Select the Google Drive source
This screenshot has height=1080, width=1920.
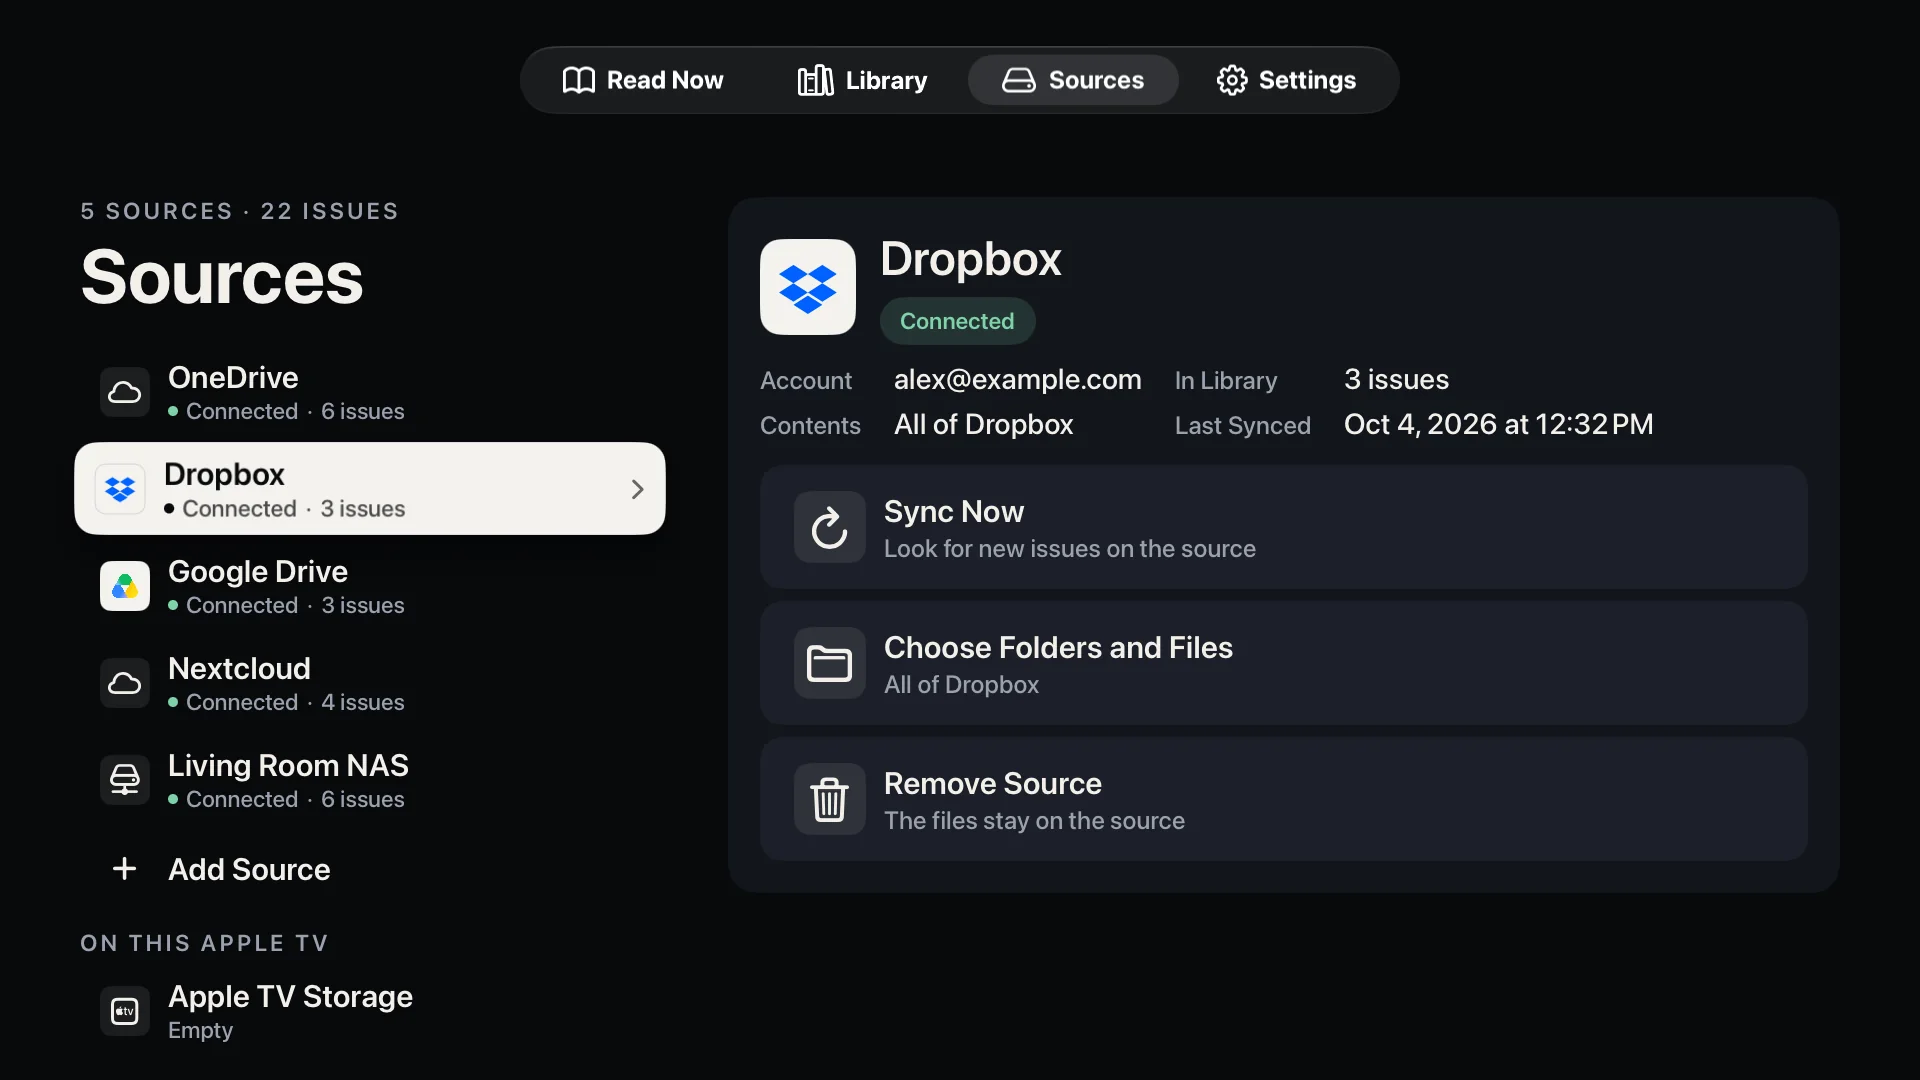point(370,586)
